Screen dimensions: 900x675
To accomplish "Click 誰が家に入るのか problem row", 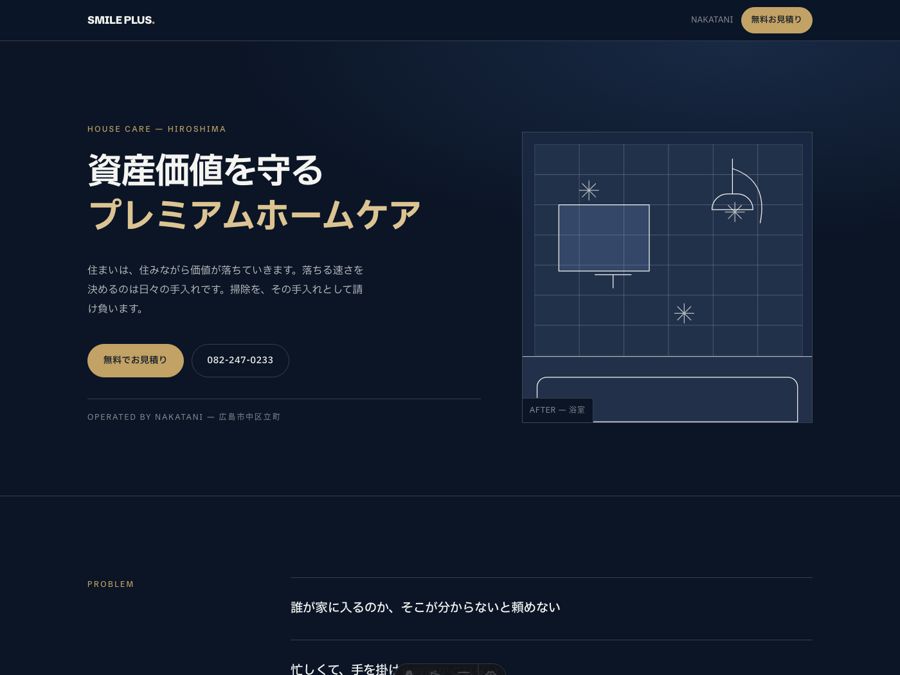I will [551, 608].
